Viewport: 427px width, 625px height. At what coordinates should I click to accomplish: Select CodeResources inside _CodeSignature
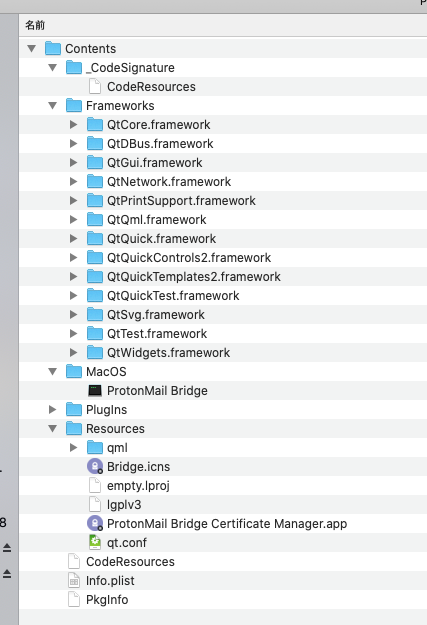(x=151, y=86)
